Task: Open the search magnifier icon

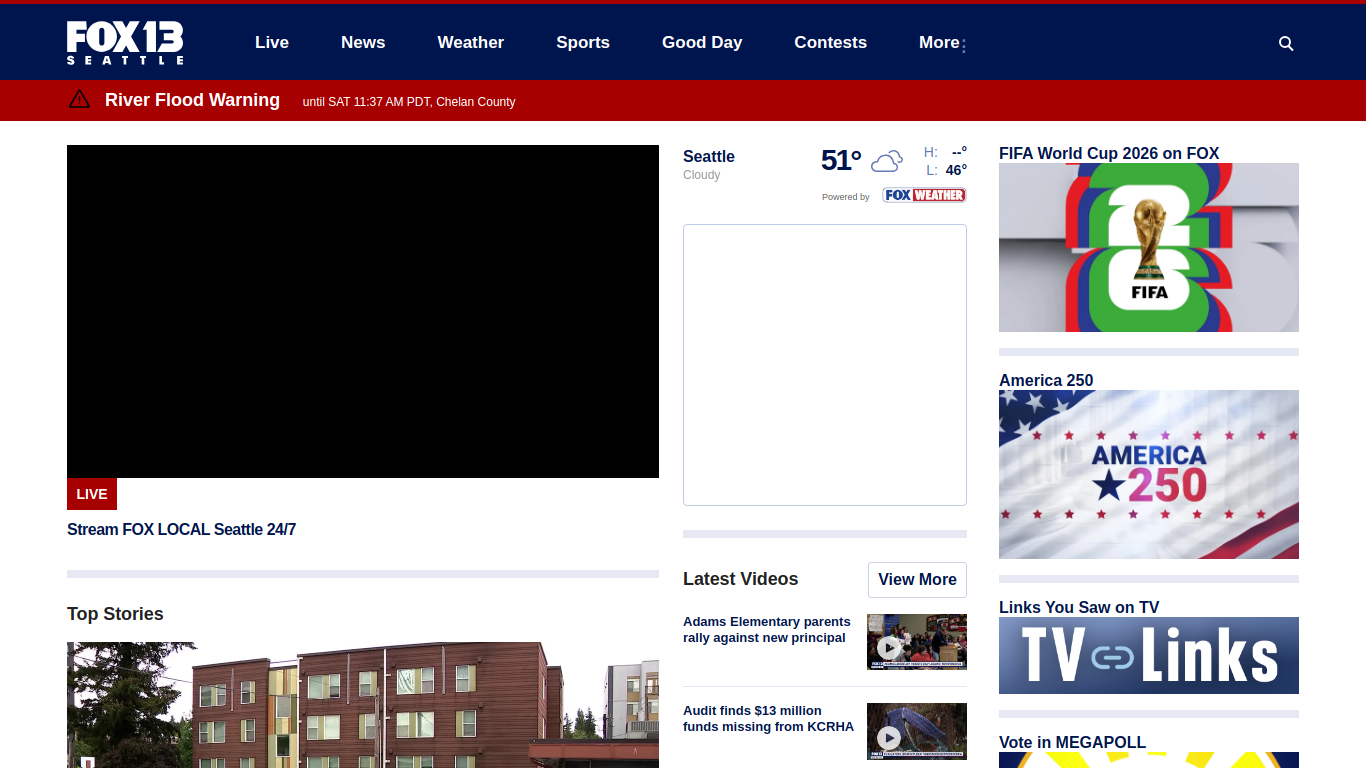Action: pyautogui.click(x=1286, y=43)
